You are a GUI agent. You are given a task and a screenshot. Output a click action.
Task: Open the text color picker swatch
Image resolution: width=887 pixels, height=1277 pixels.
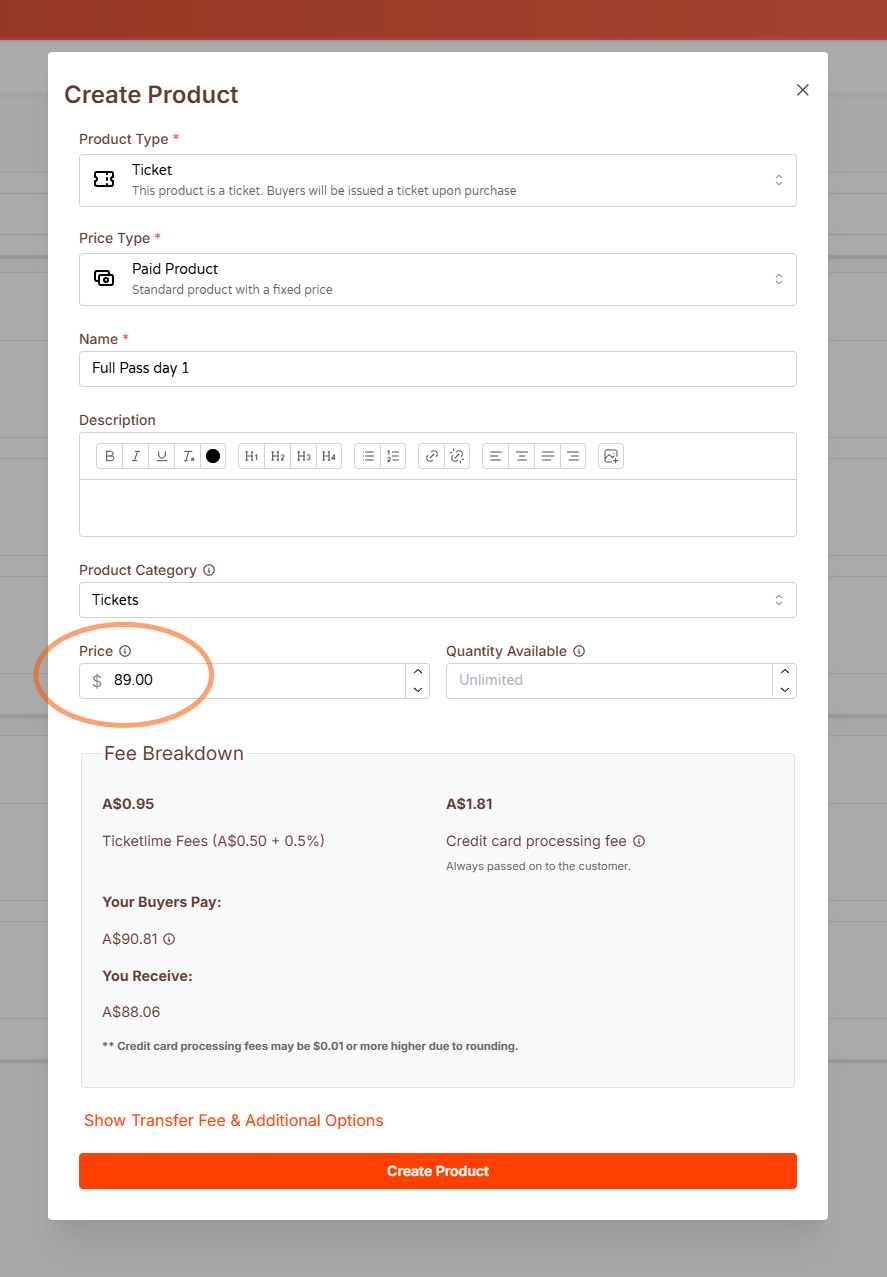click(x=213, y=456)
